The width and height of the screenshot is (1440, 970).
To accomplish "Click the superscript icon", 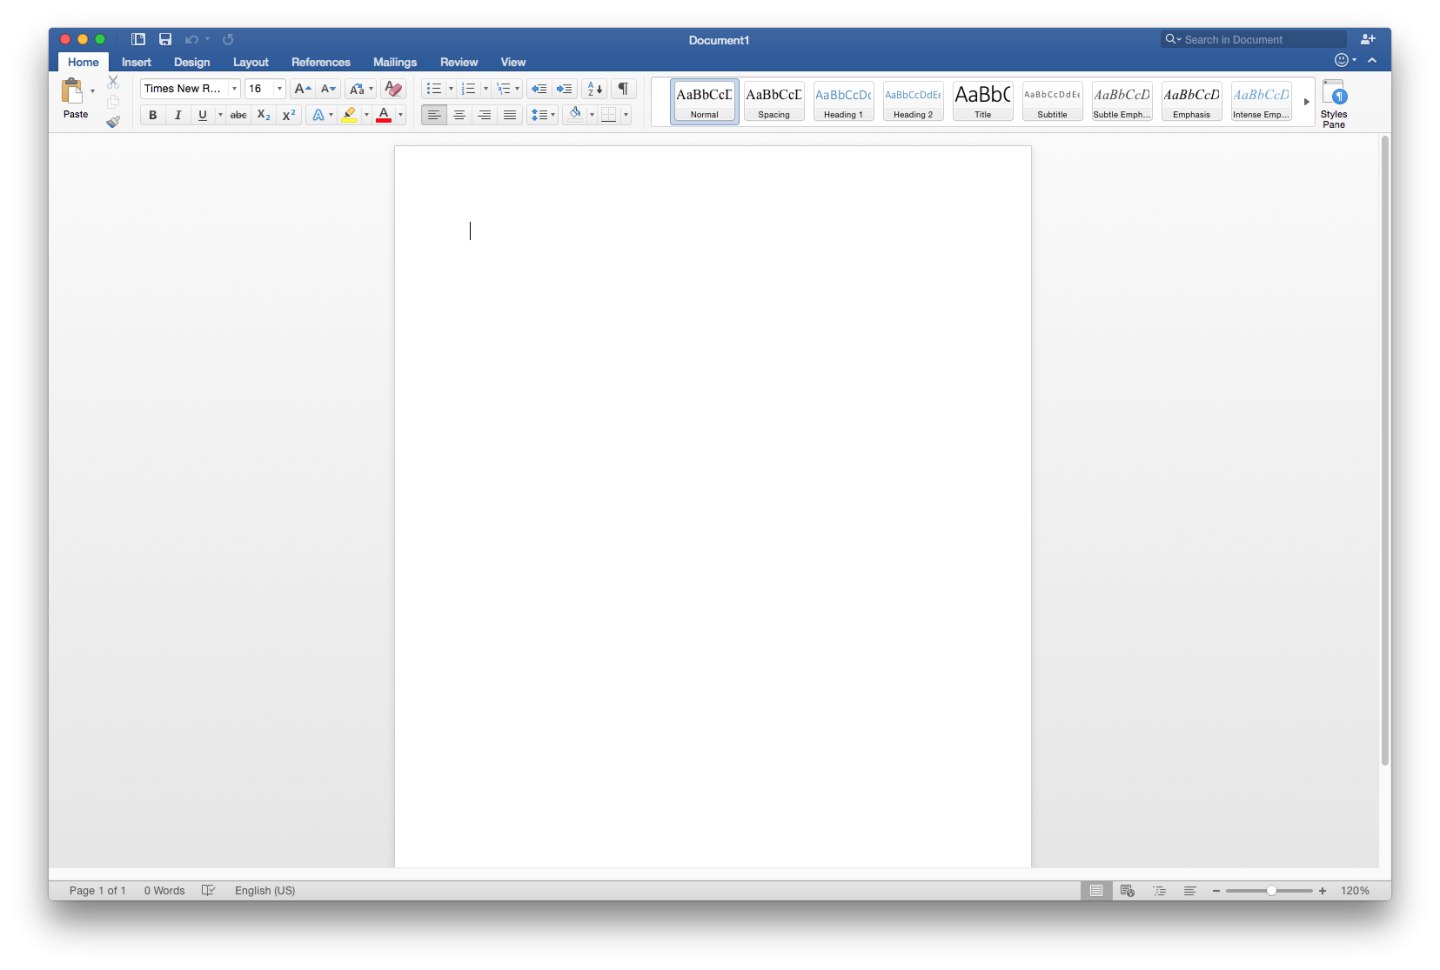I will click(287, 114).
